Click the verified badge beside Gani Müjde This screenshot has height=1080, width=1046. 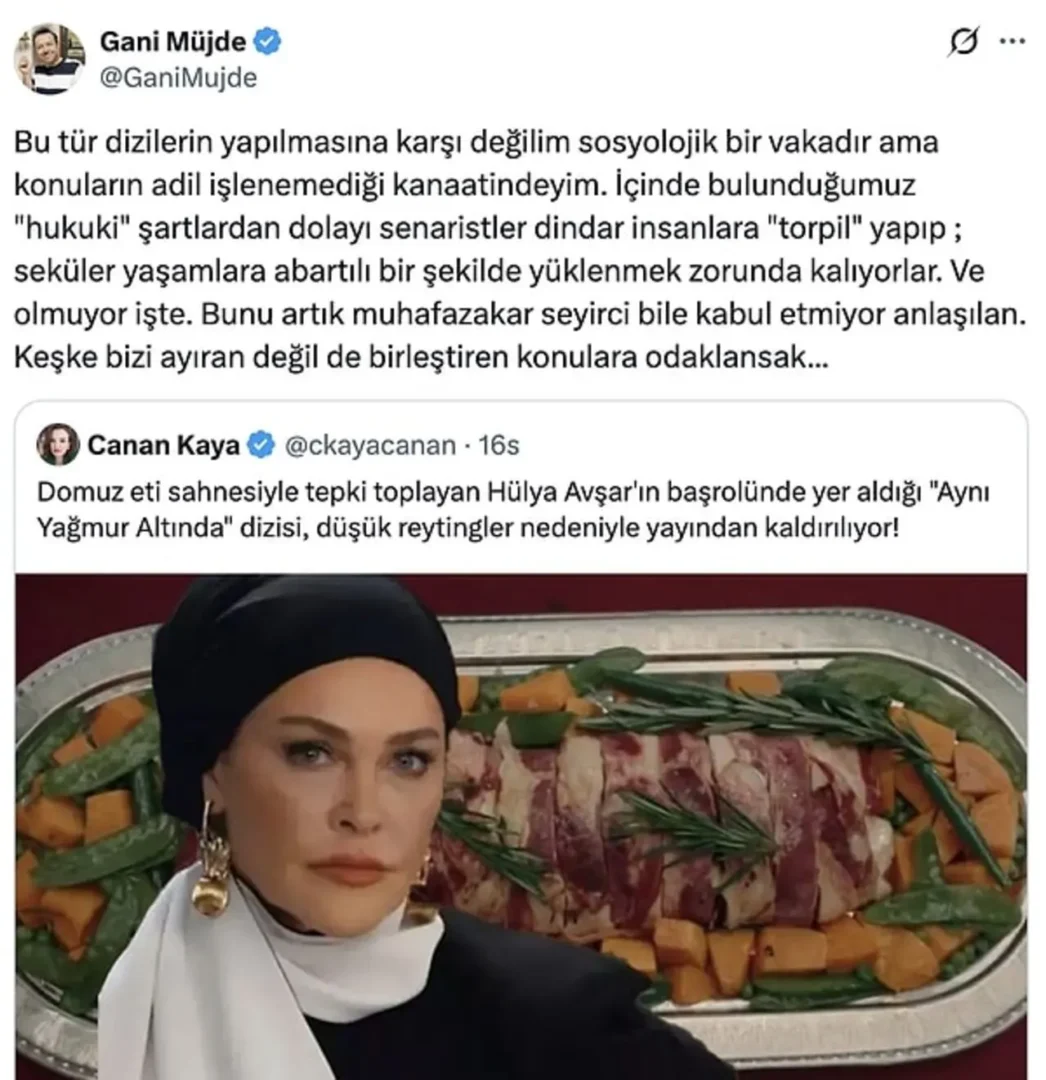coord(267,41)
